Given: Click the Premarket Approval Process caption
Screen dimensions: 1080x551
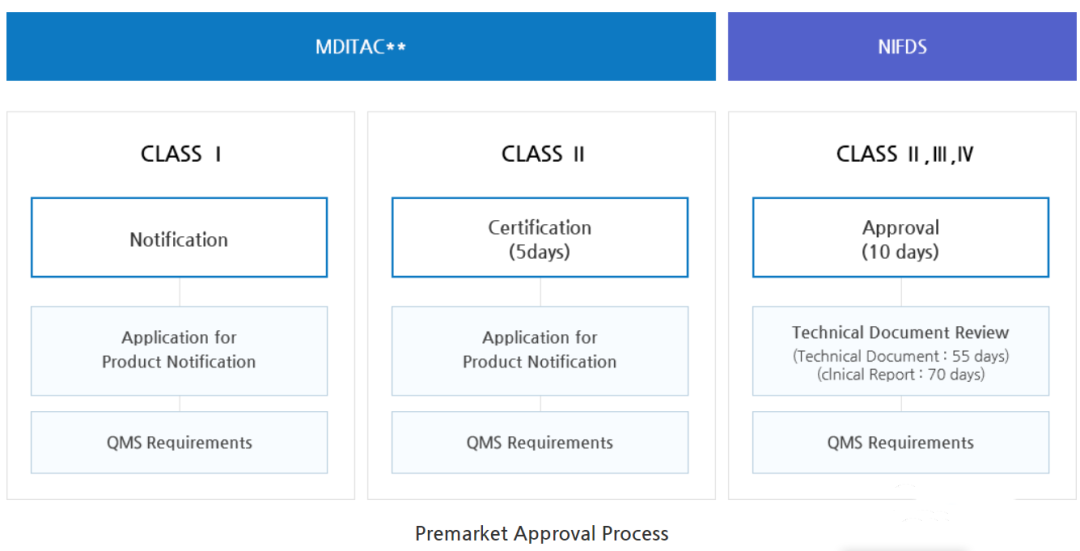Looking at the screenshot, I should click(x=541, y=533).
